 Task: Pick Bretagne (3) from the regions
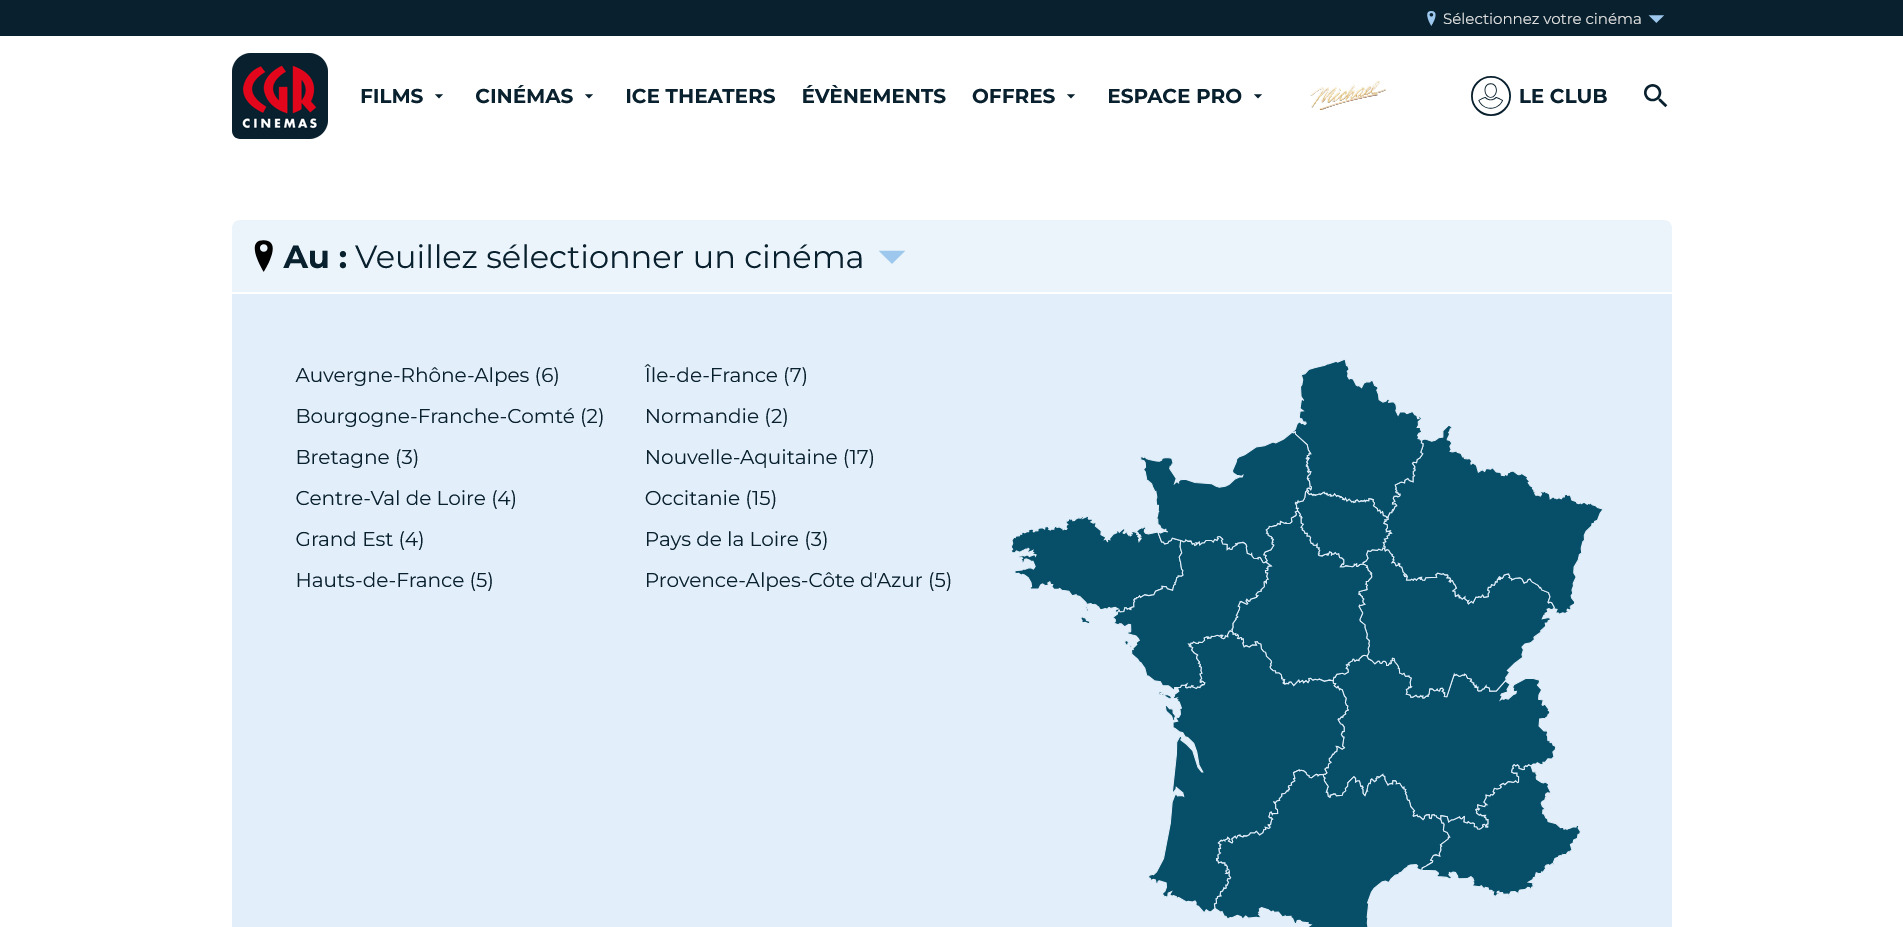coord(357,457)
